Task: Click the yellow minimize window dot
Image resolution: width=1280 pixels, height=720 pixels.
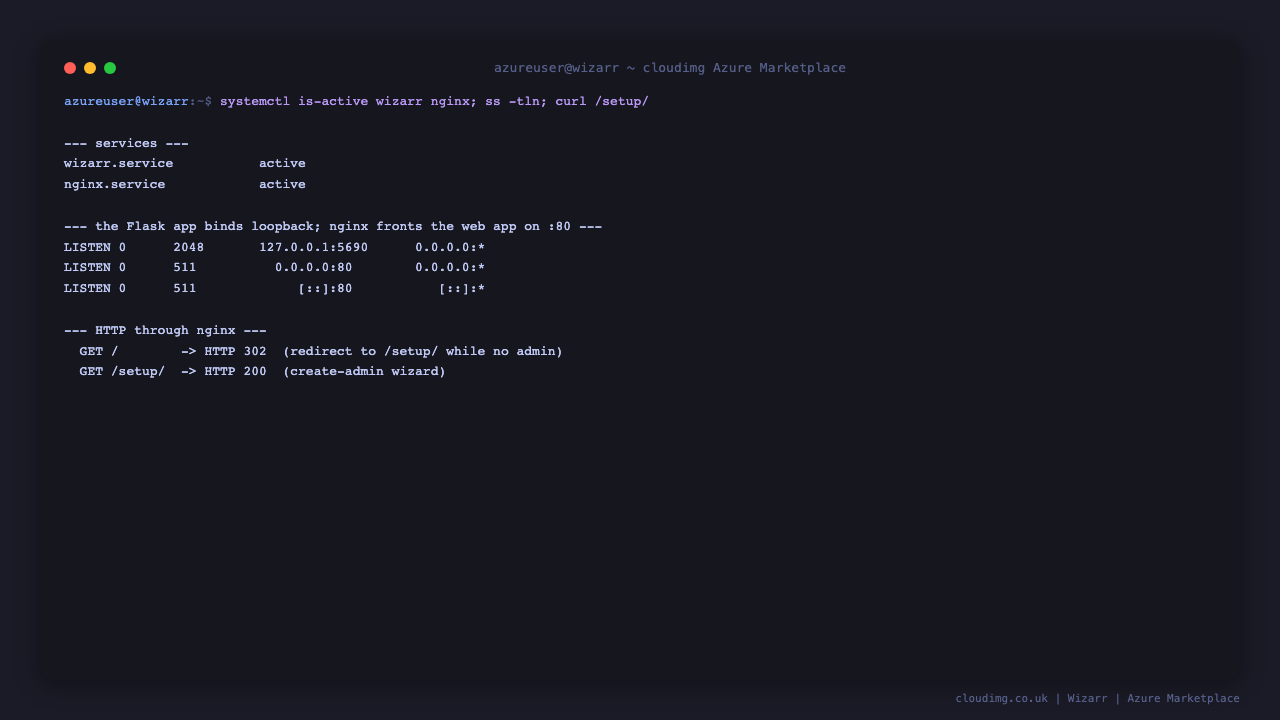Action: pyautogui.click(x=90, y=68)
